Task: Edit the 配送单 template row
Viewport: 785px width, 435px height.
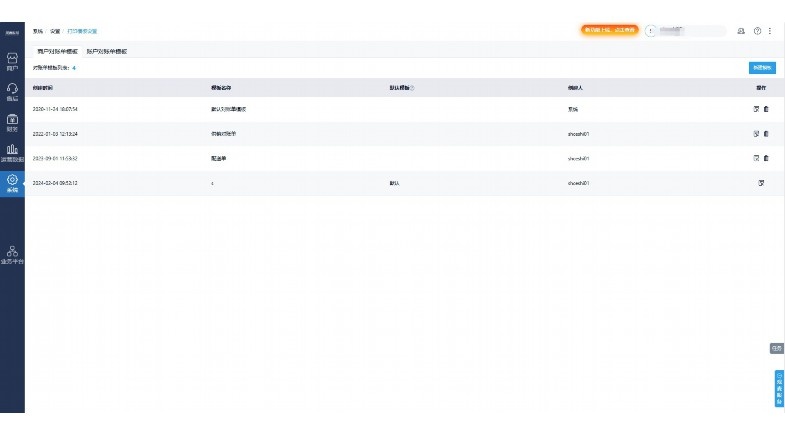Action: click(x=756, y=158)
